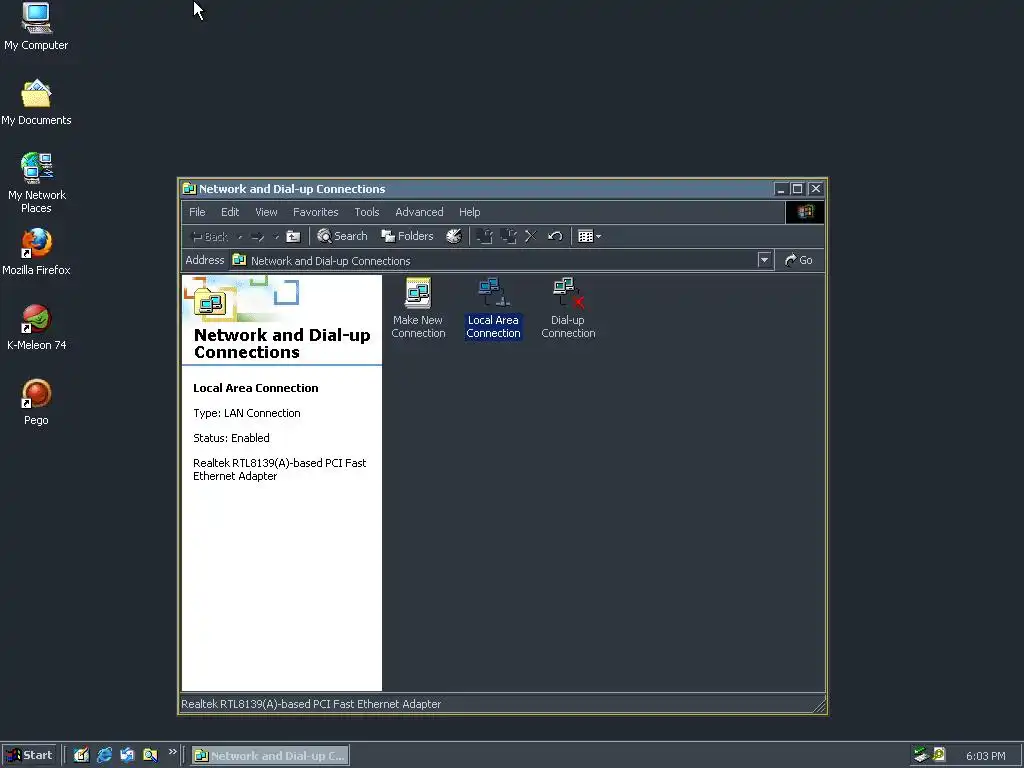Click the Delete X toolbar icon
This screenshot has width=1024, height=768.
pyautogui.click(x=531, y=236)
